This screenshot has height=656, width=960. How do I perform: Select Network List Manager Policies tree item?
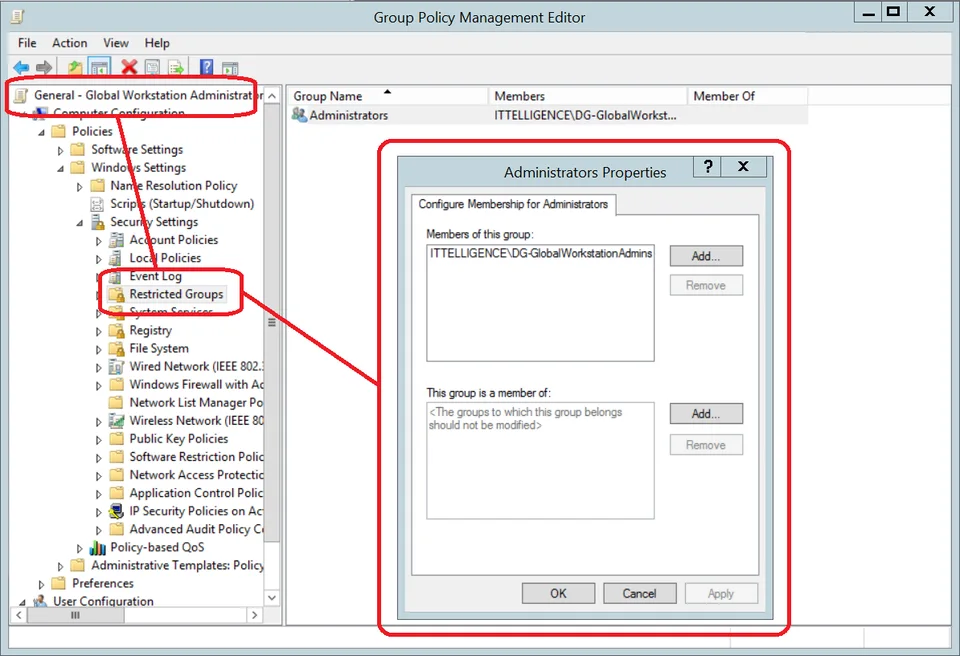coord(196,402)
